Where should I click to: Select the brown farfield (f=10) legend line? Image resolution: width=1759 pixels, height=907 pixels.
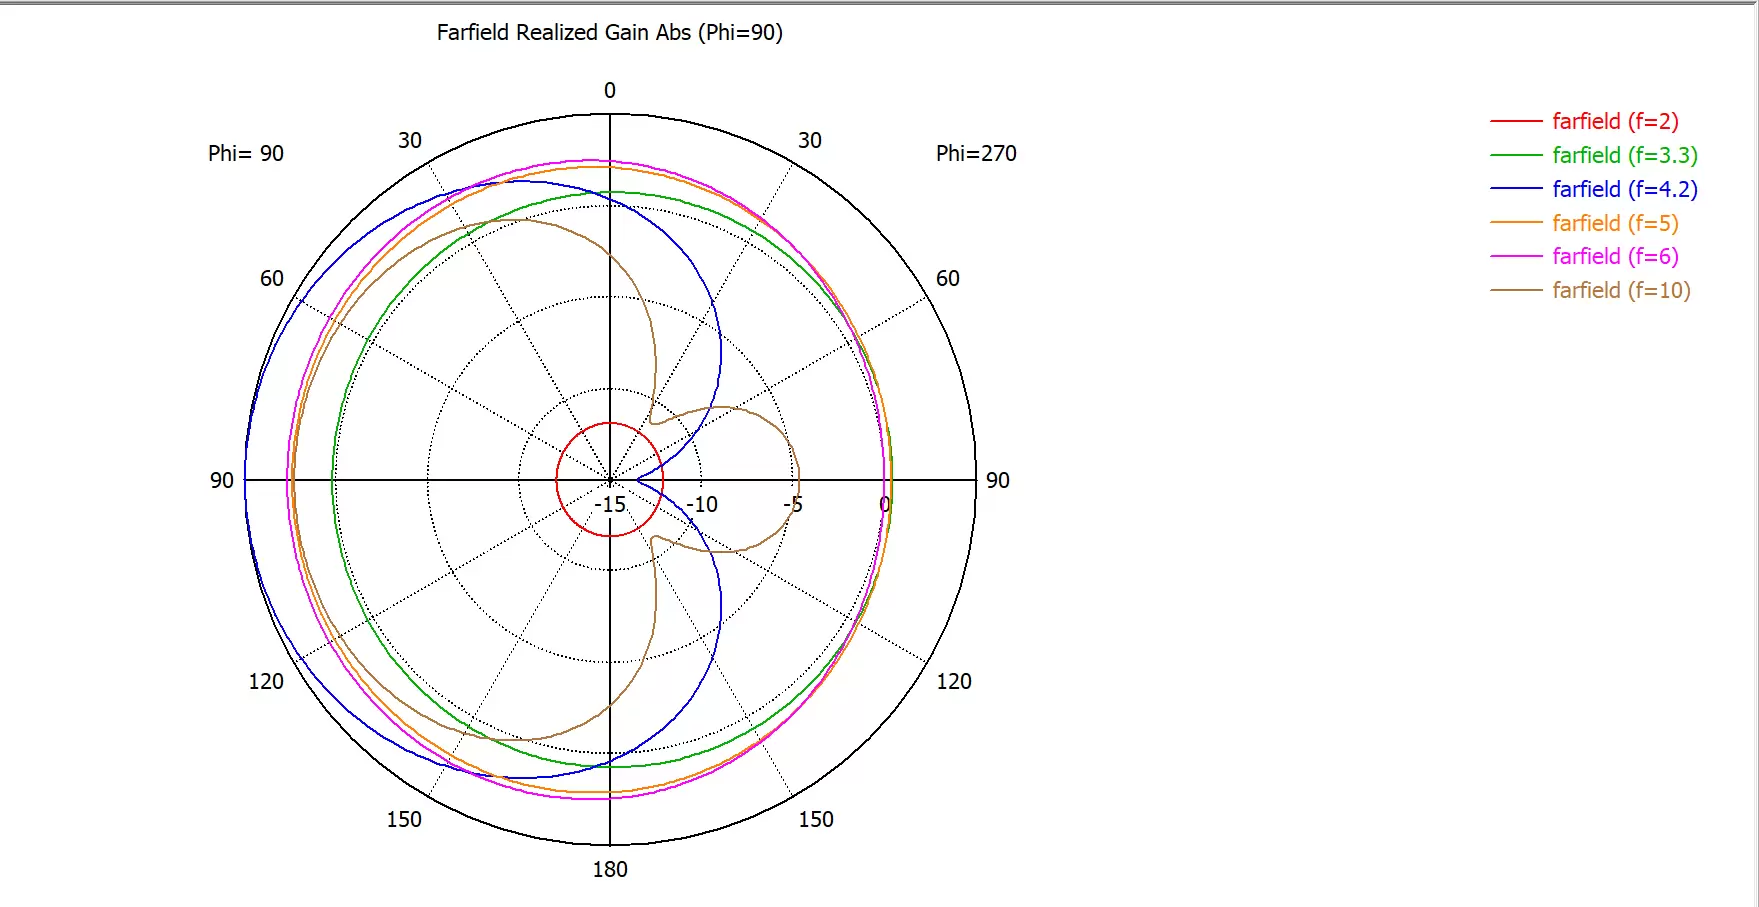pyautogui.click(x=1516, y=290)
